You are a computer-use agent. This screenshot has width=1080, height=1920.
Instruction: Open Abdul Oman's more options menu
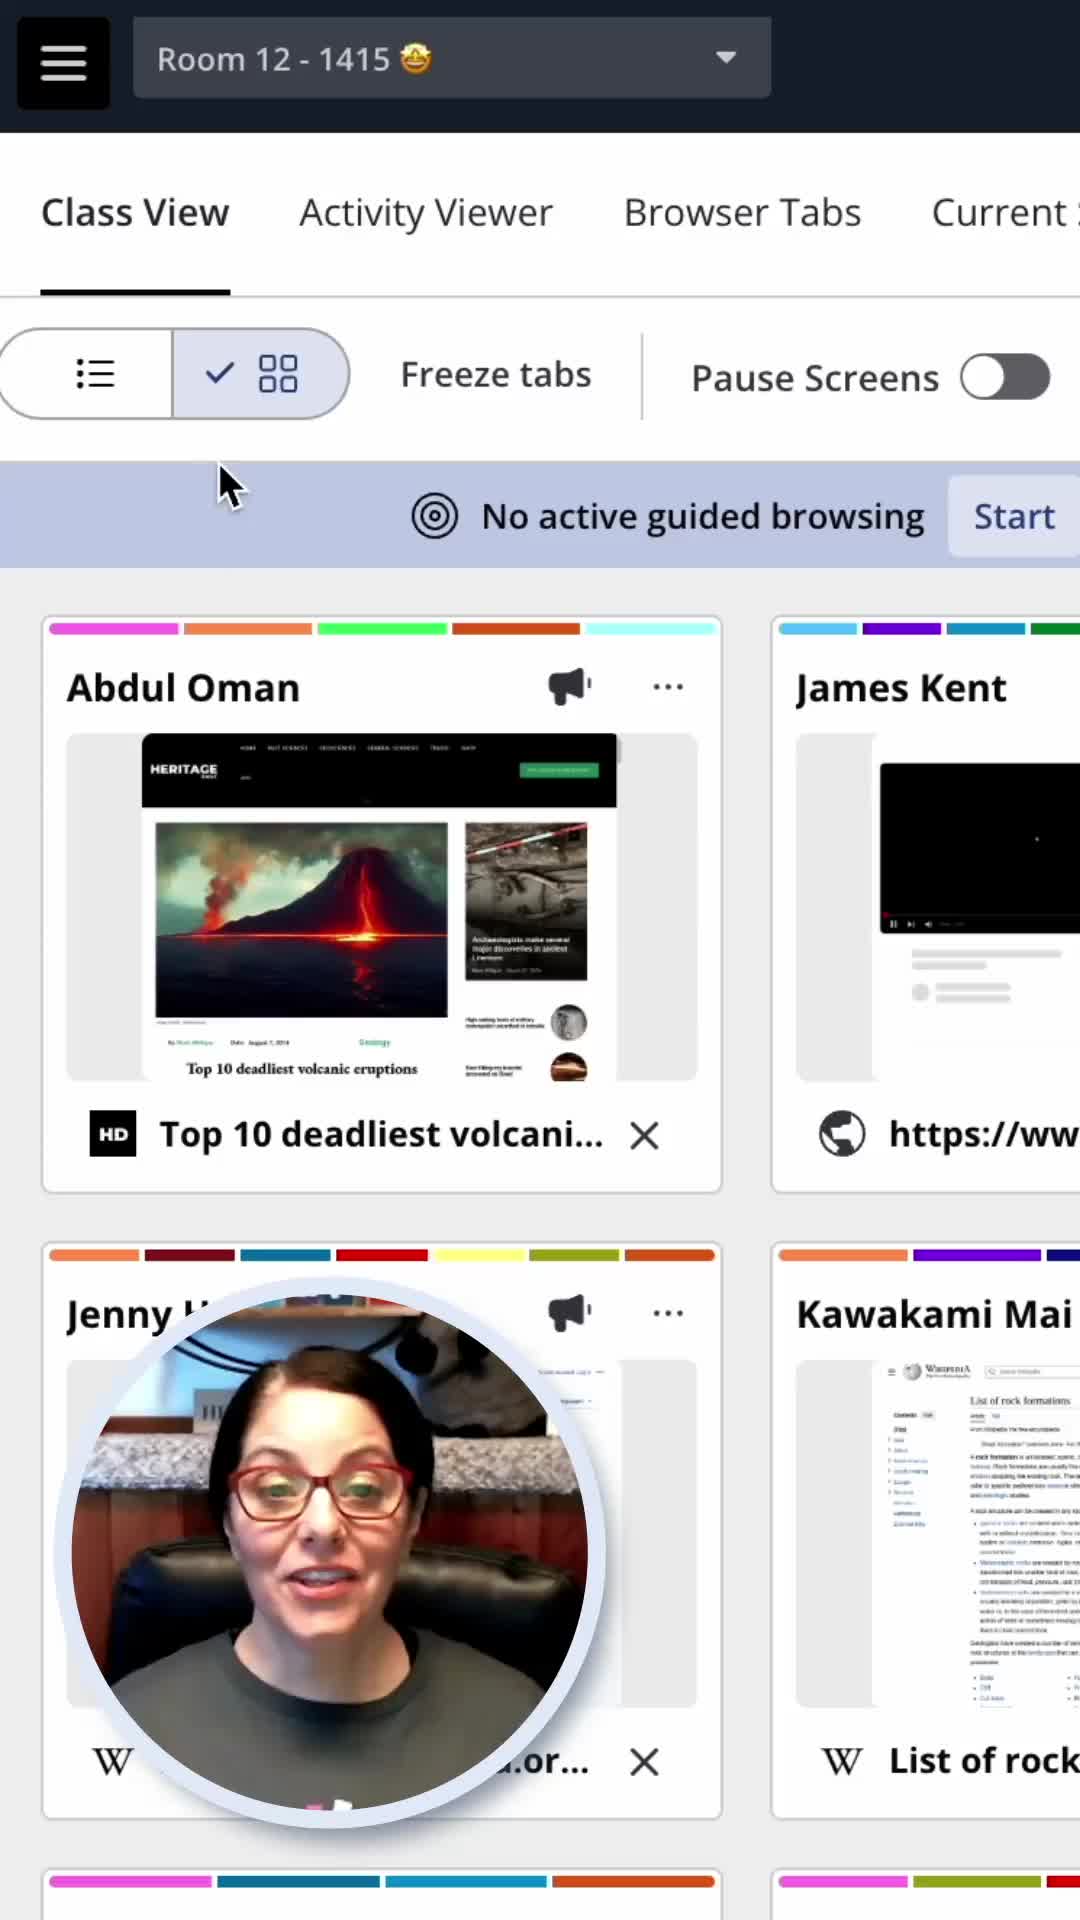[668, 687]
